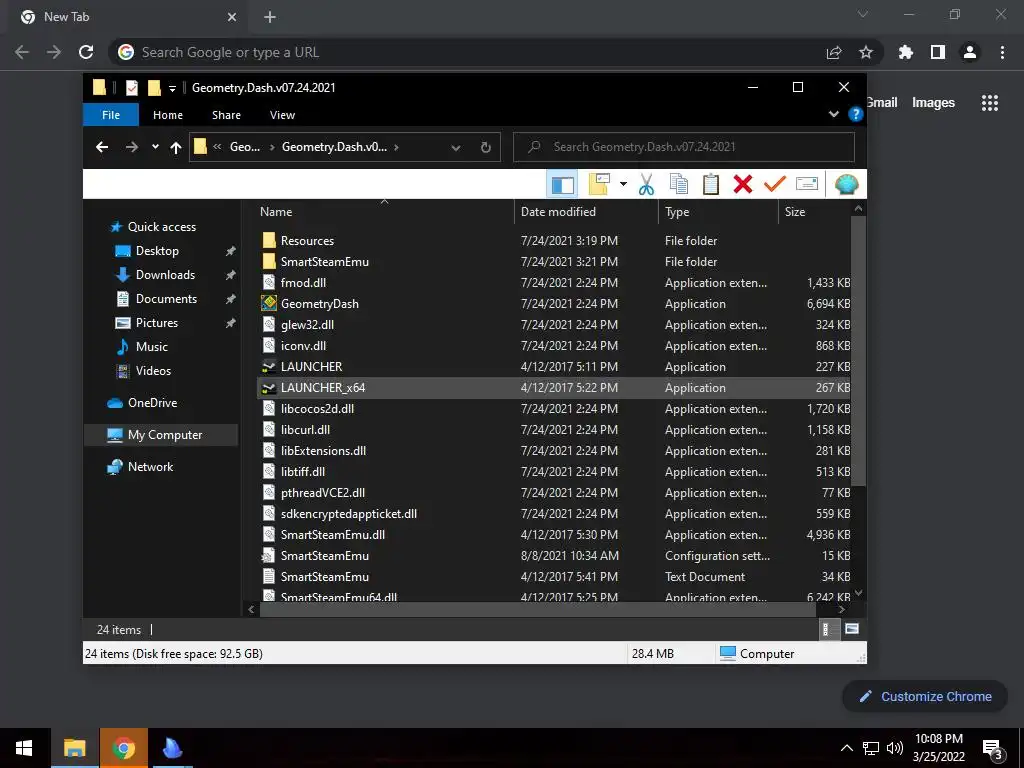Click the Copy pages icon
1024x768 pixels.
[679, 184]
